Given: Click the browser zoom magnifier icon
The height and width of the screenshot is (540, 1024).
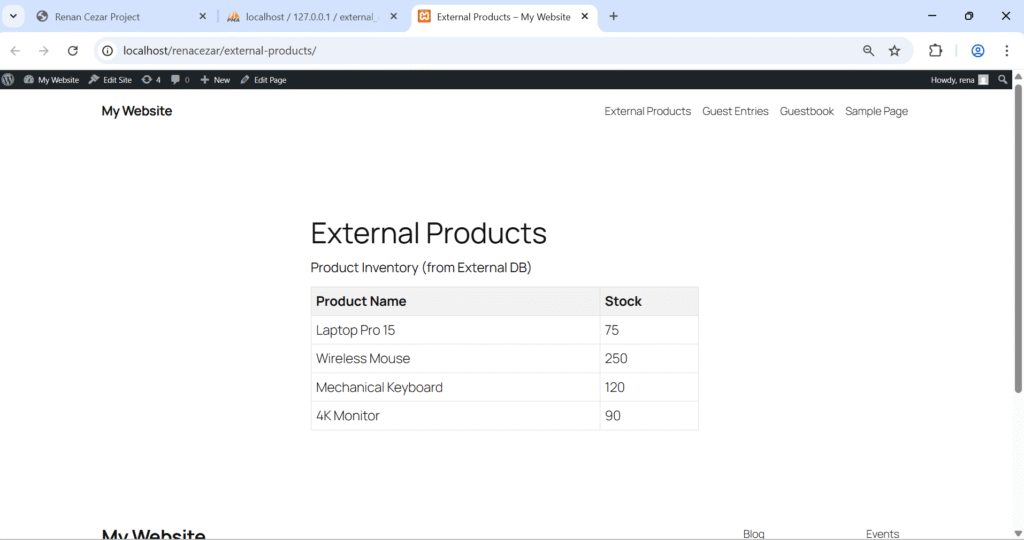Looking at the screenshot, I should coord(868,51).
